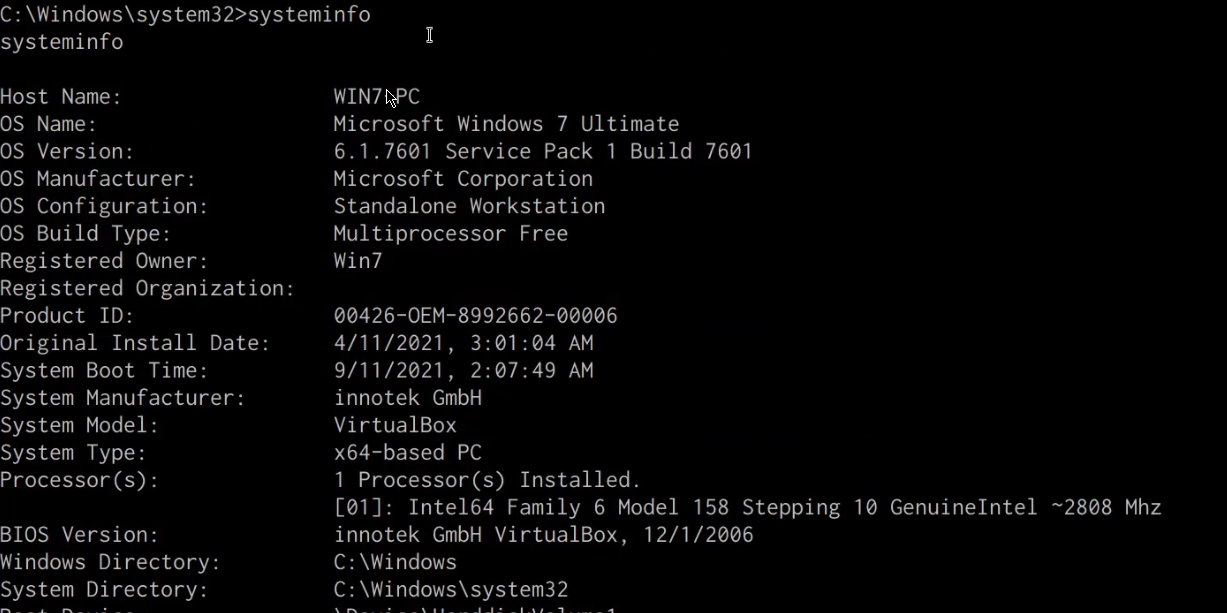This screenshot has width=1227, height=613.
Task: Click the System Directory path value
Action: [450, 590]
